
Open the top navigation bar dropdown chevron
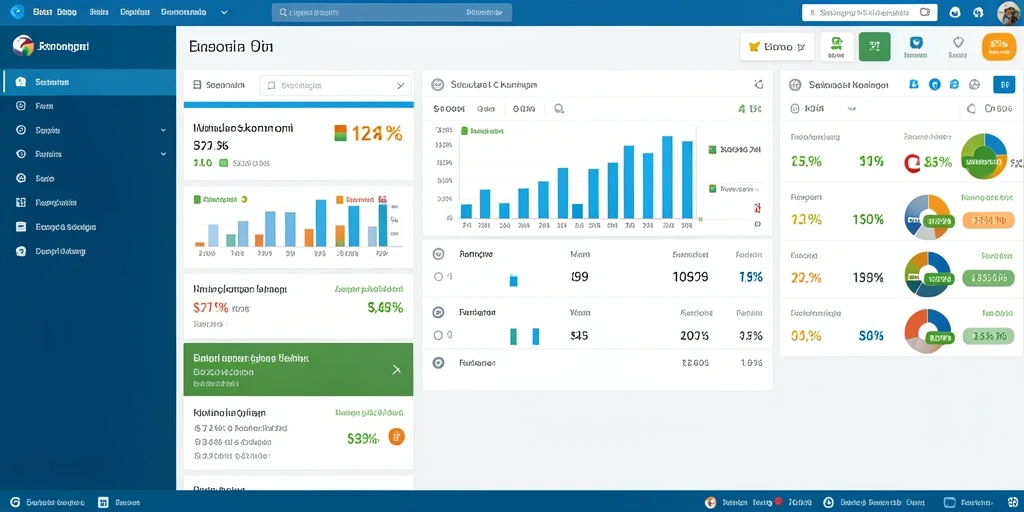[x=225, y=12]
